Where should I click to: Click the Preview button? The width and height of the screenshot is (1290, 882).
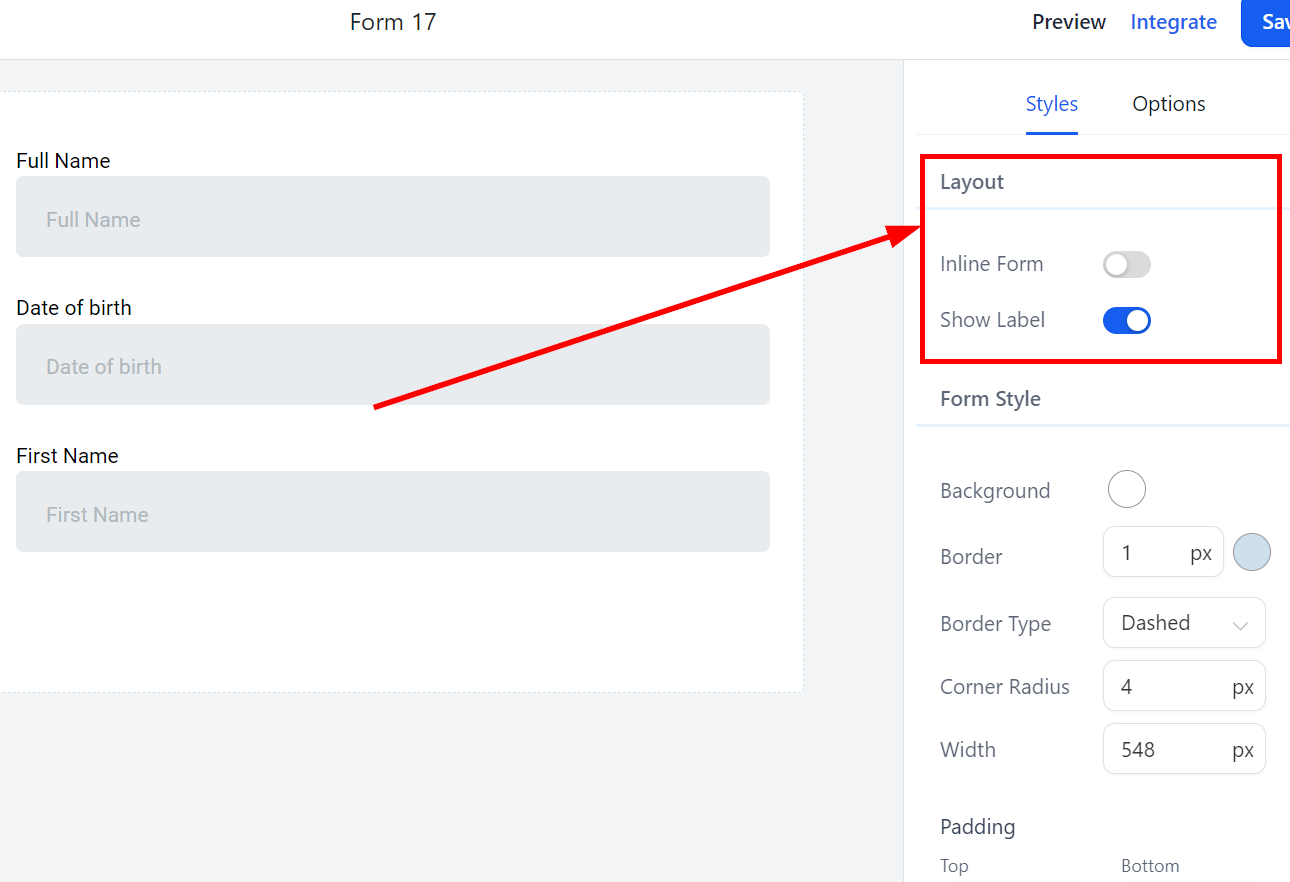click(x=1069, y=22)
